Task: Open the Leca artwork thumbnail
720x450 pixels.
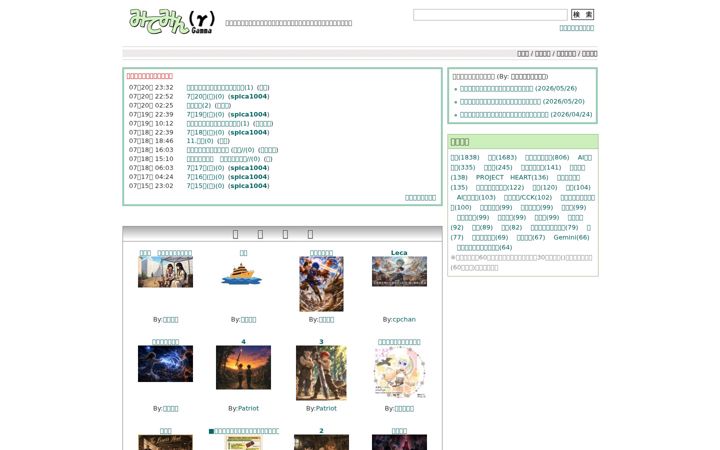Action: point(399,271)
